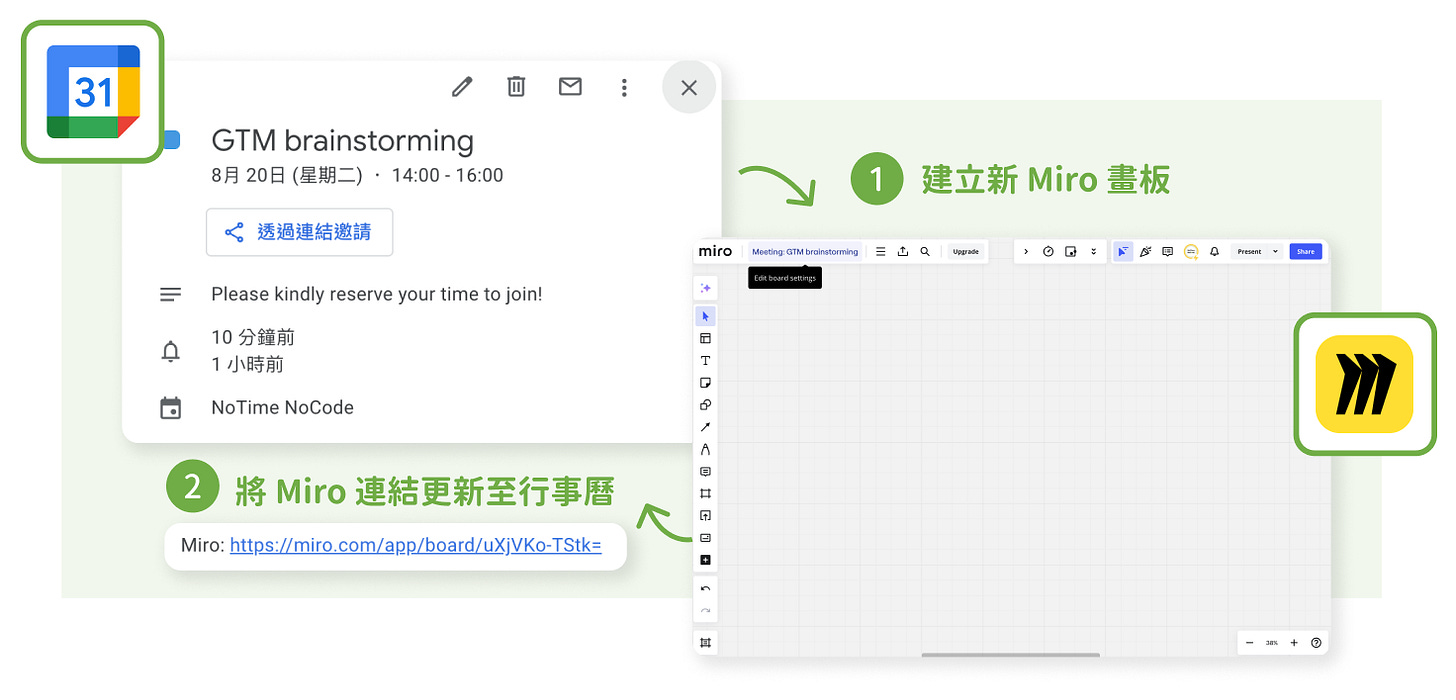
Task: Toggle the timer tool in Miro's top bar
Action: [x=1048, y=251]
